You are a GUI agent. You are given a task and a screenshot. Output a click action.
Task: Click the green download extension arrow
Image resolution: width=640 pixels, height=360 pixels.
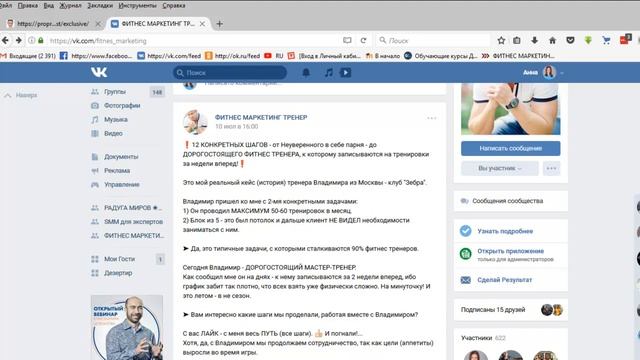[x=588, y=40]
